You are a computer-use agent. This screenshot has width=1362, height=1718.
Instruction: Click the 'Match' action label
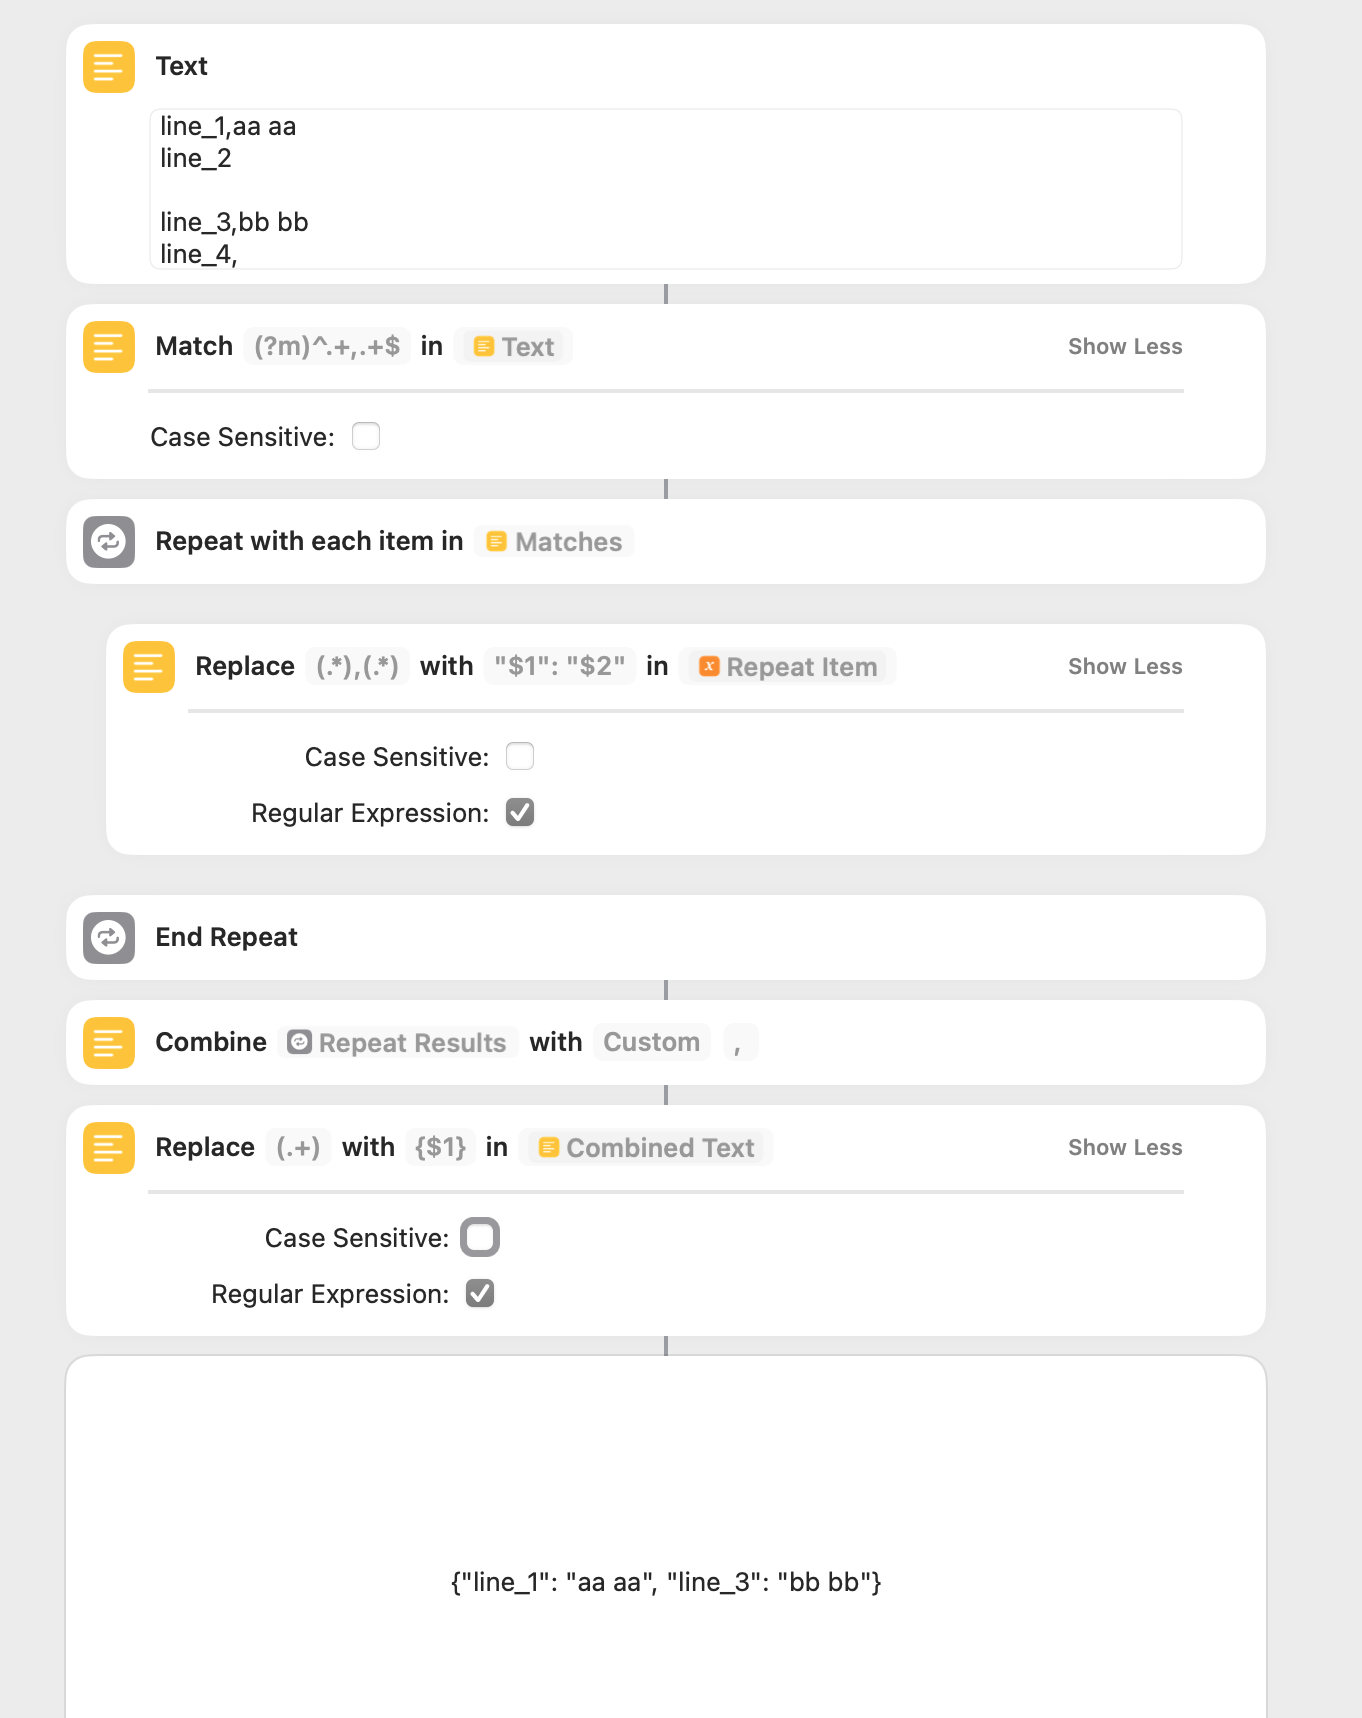(194, 346)
